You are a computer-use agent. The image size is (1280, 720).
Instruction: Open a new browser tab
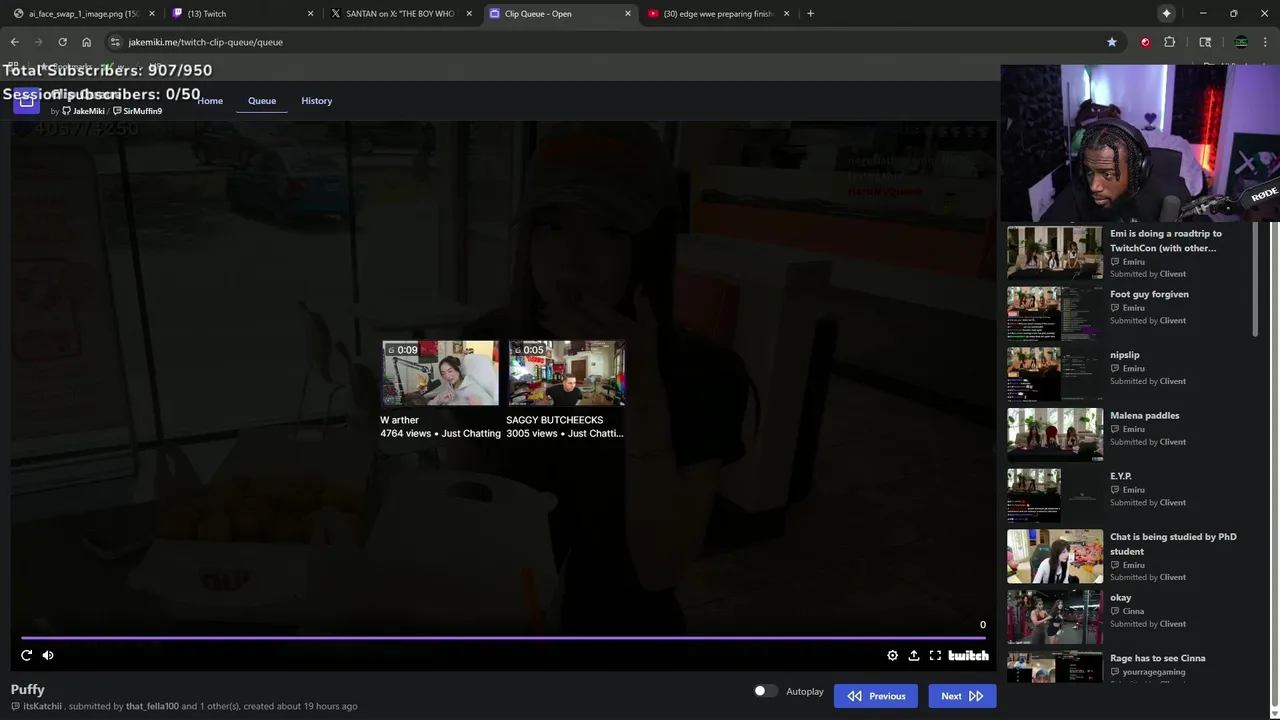click(x=810, y=13)
